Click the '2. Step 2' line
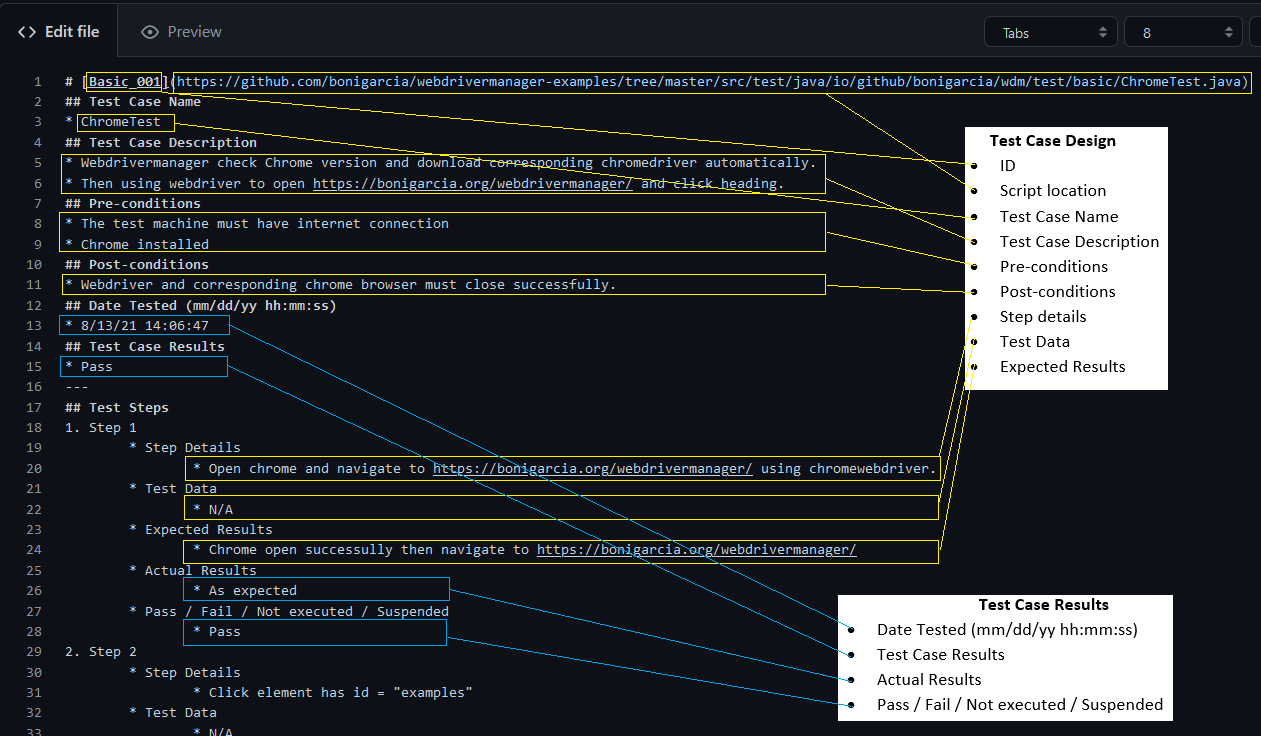Viewport: 1261px width, 736px height. [101, 651]
